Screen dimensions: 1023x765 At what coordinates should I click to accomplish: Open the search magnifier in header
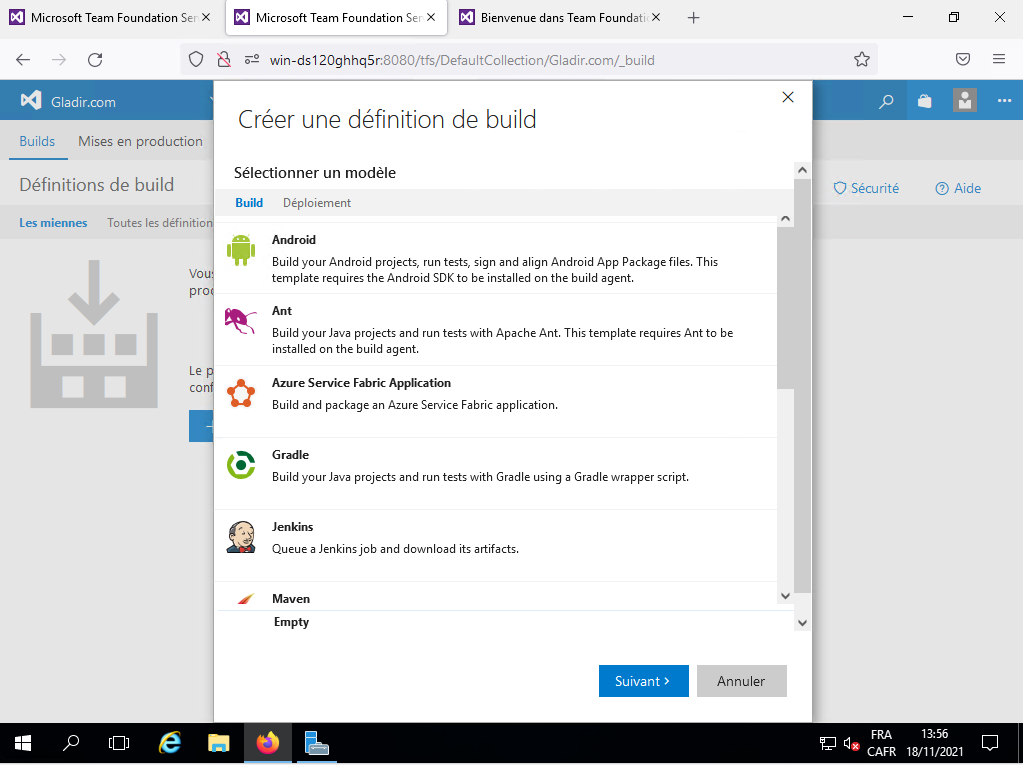(x=886, y=101)
